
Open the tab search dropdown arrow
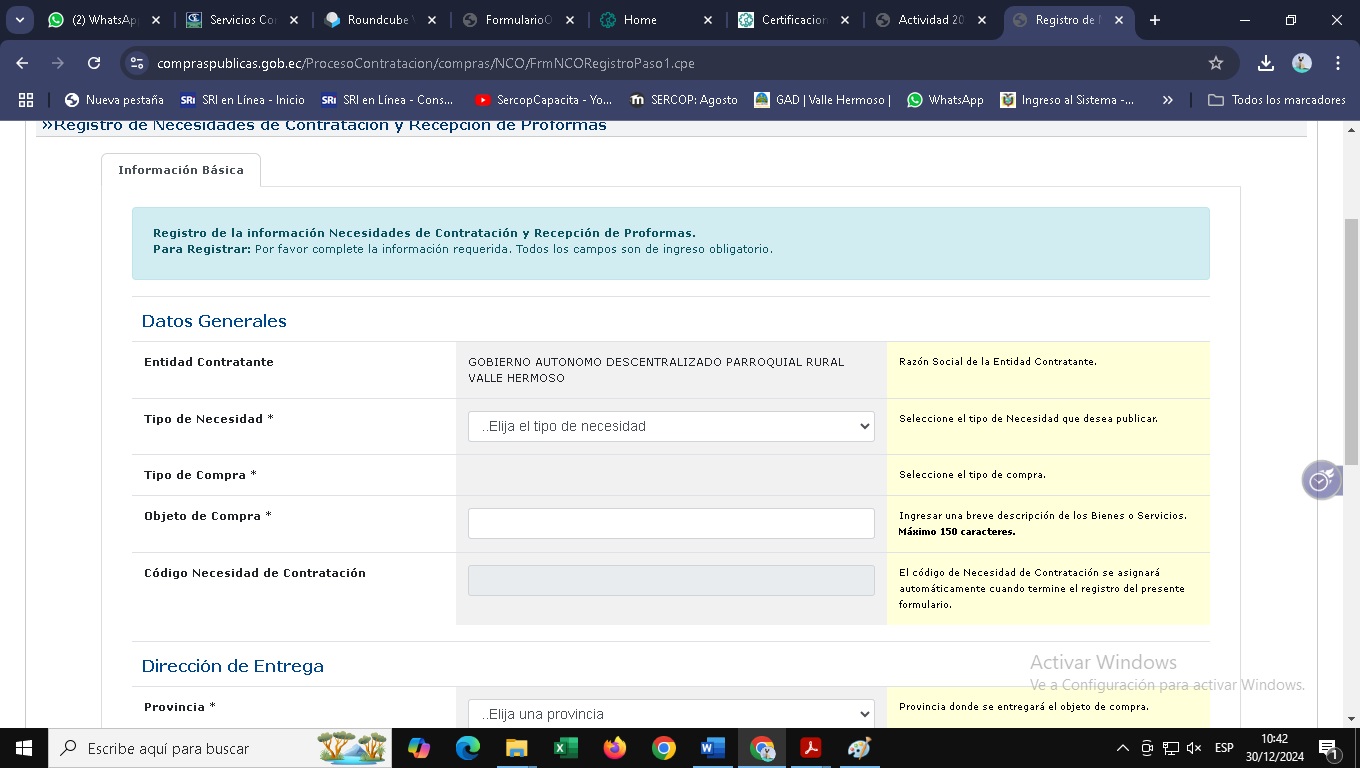click(x=19, y=20)
